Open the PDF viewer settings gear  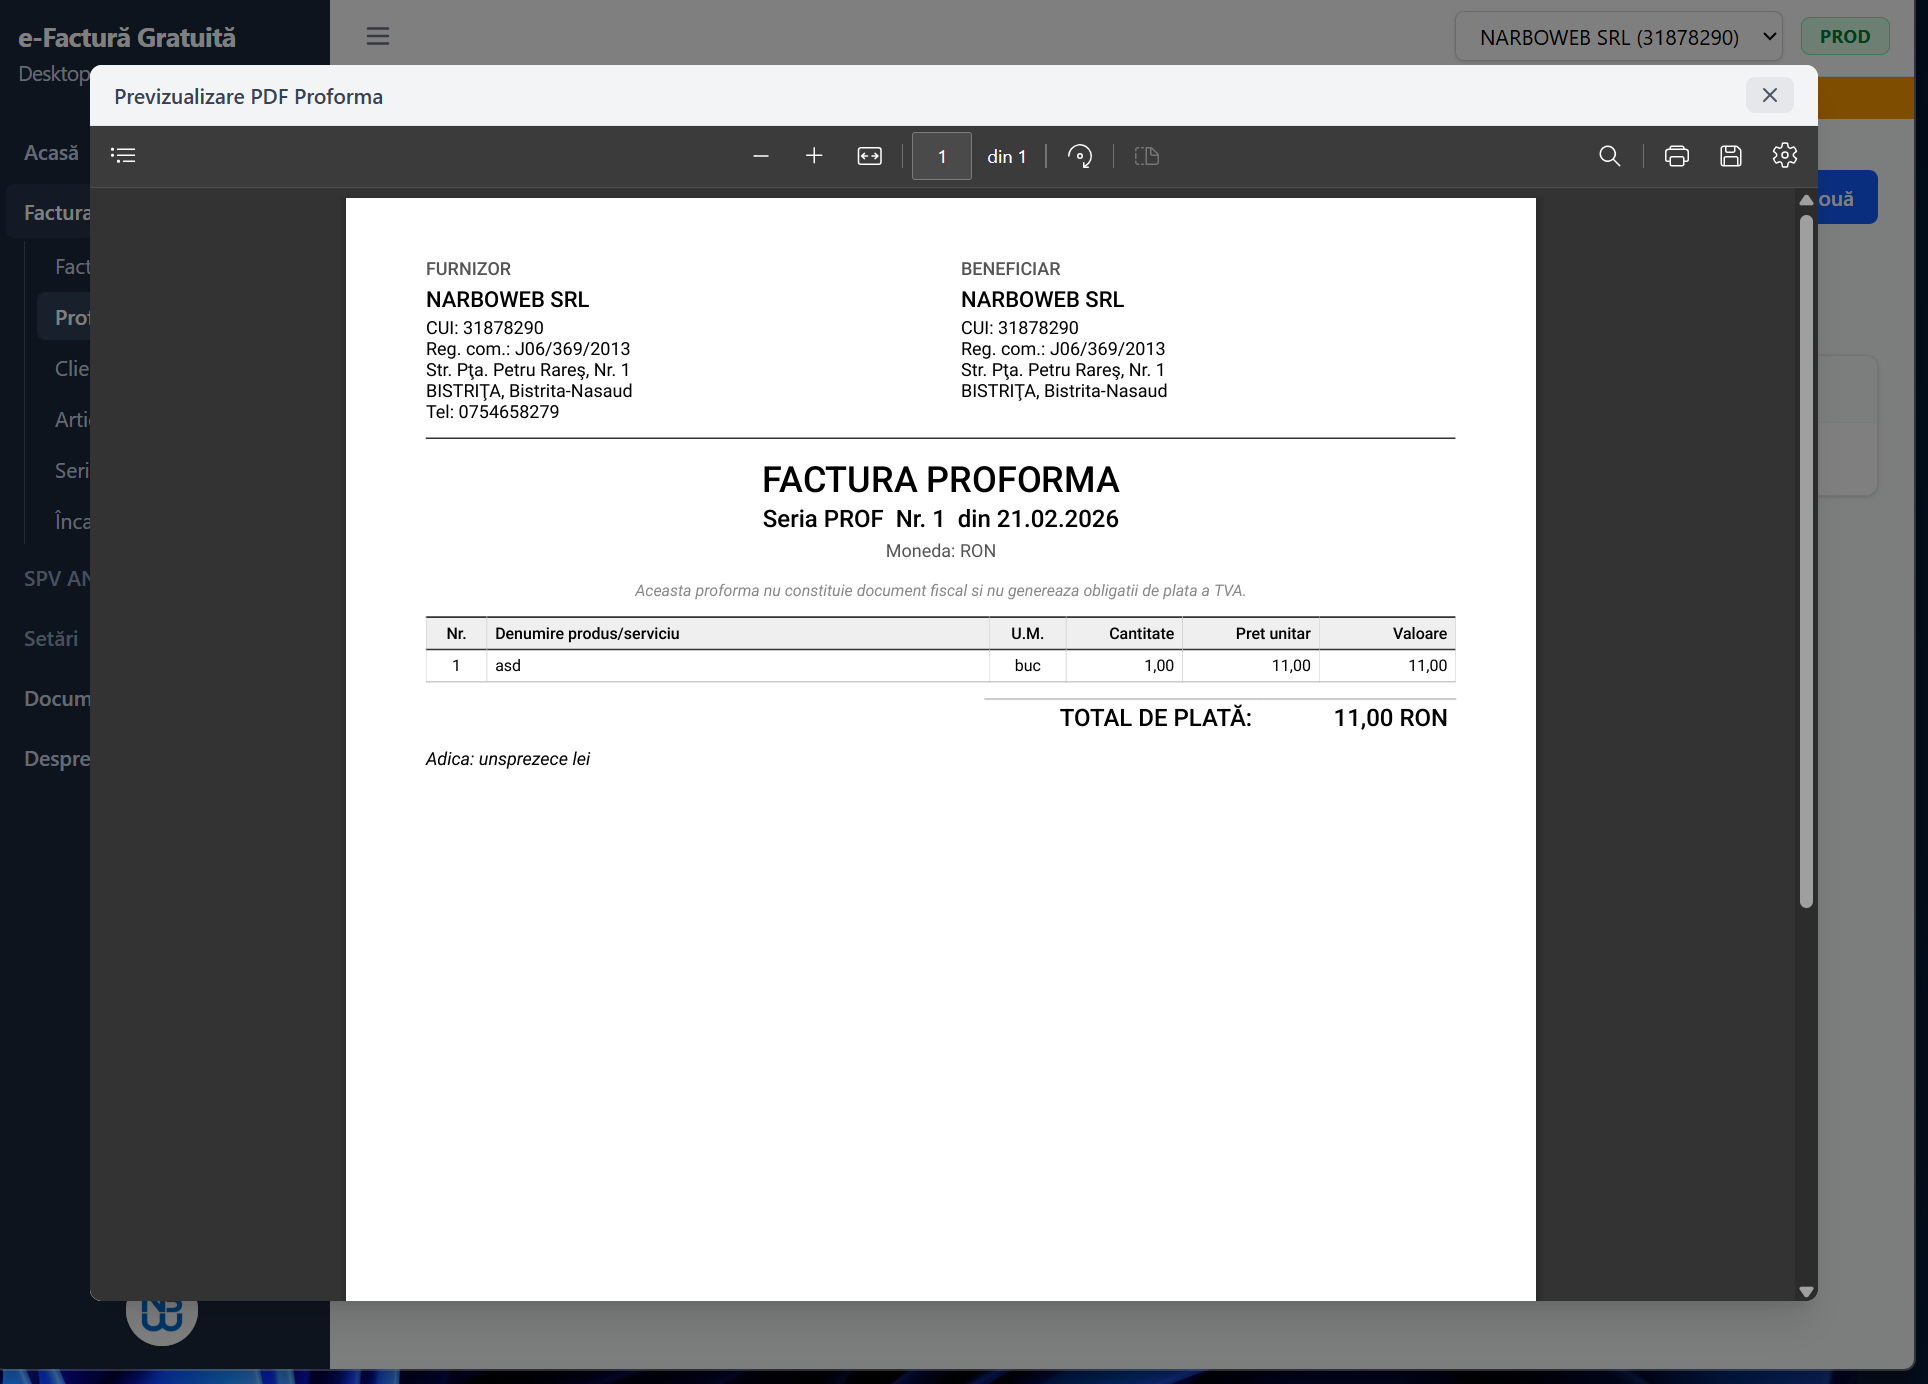pyautogui.click(x=1785, y=156)
